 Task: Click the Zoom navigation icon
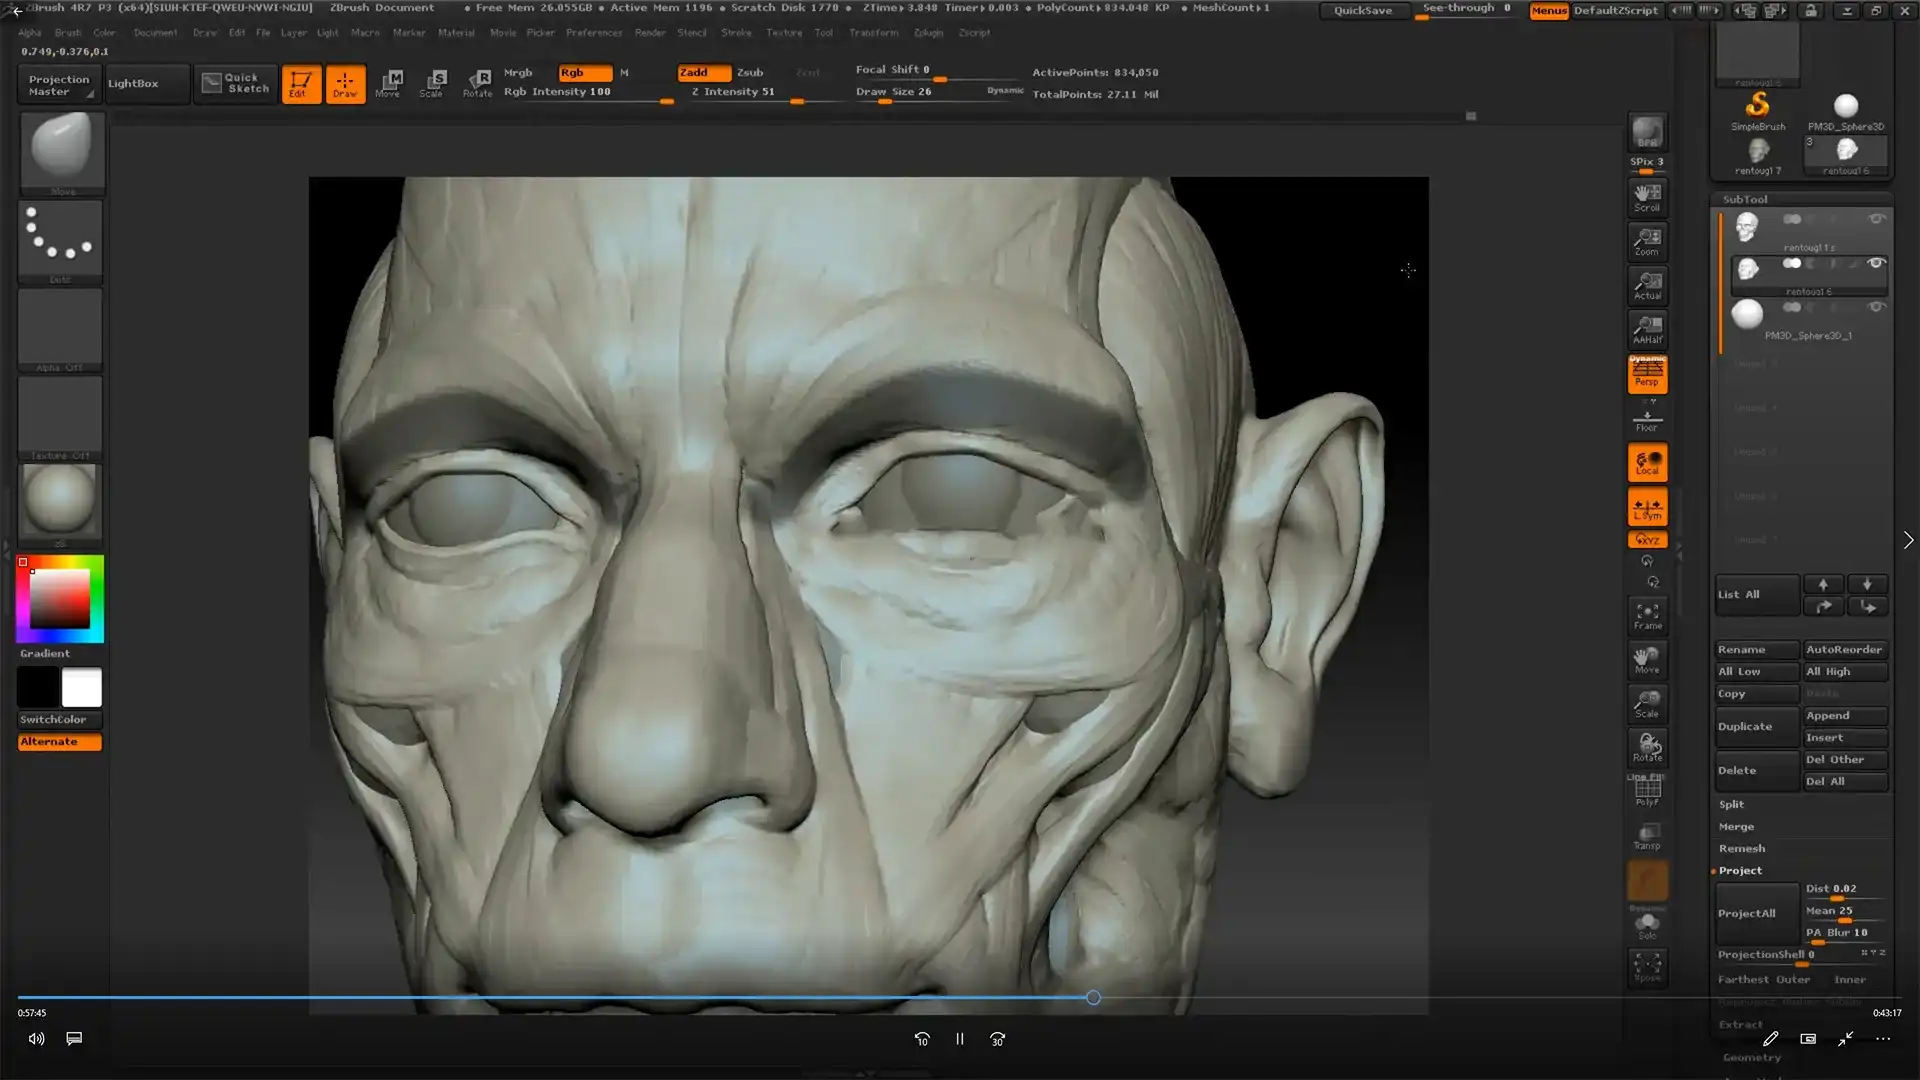pos(1647,241)
